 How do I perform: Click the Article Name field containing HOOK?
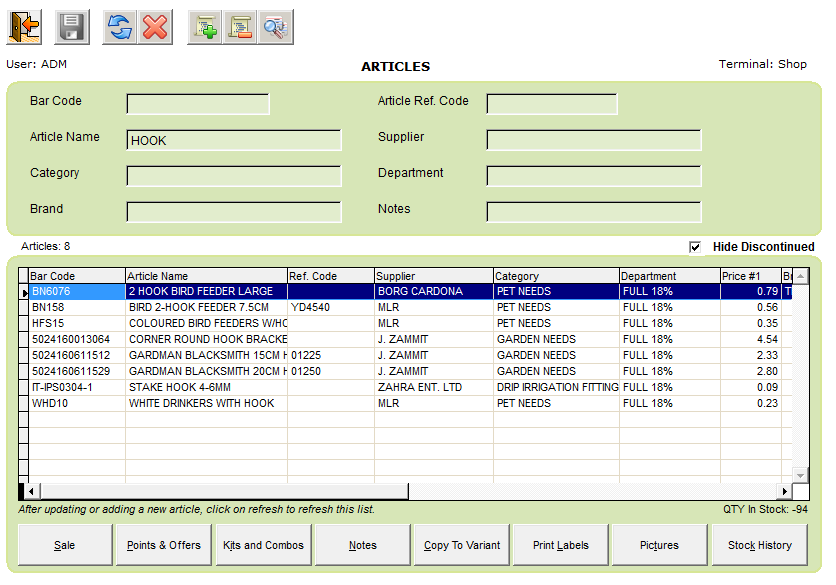[234, 141]
